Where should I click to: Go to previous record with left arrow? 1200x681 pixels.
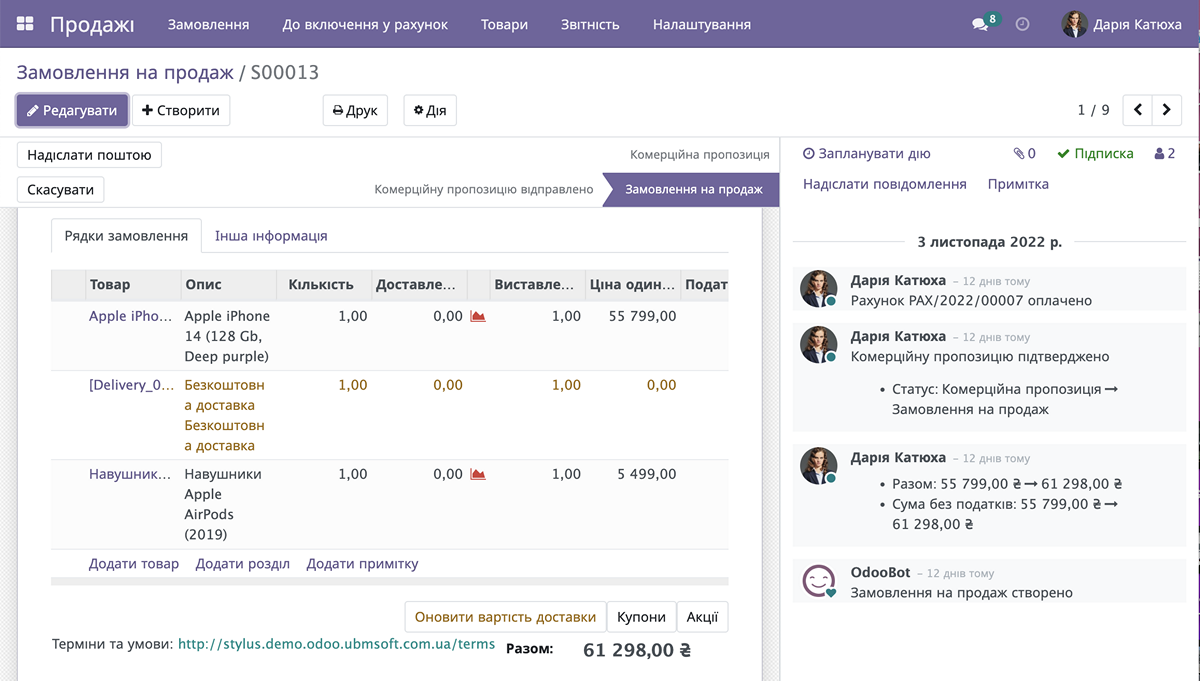pos(1136,110)
